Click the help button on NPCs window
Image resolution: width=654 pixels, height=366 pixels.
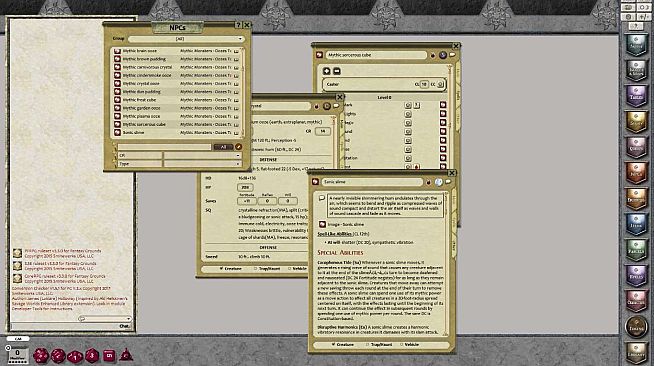click(x=238, y=25)
